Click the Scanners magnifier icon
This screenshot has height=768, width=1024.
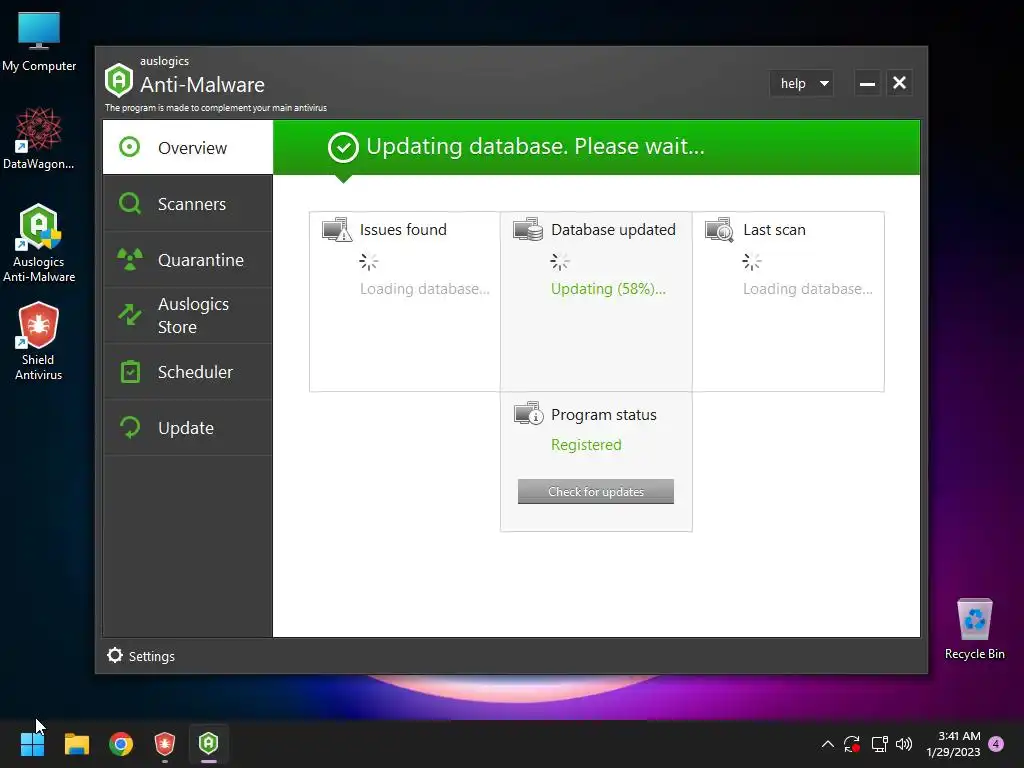[x=130, y=203]
